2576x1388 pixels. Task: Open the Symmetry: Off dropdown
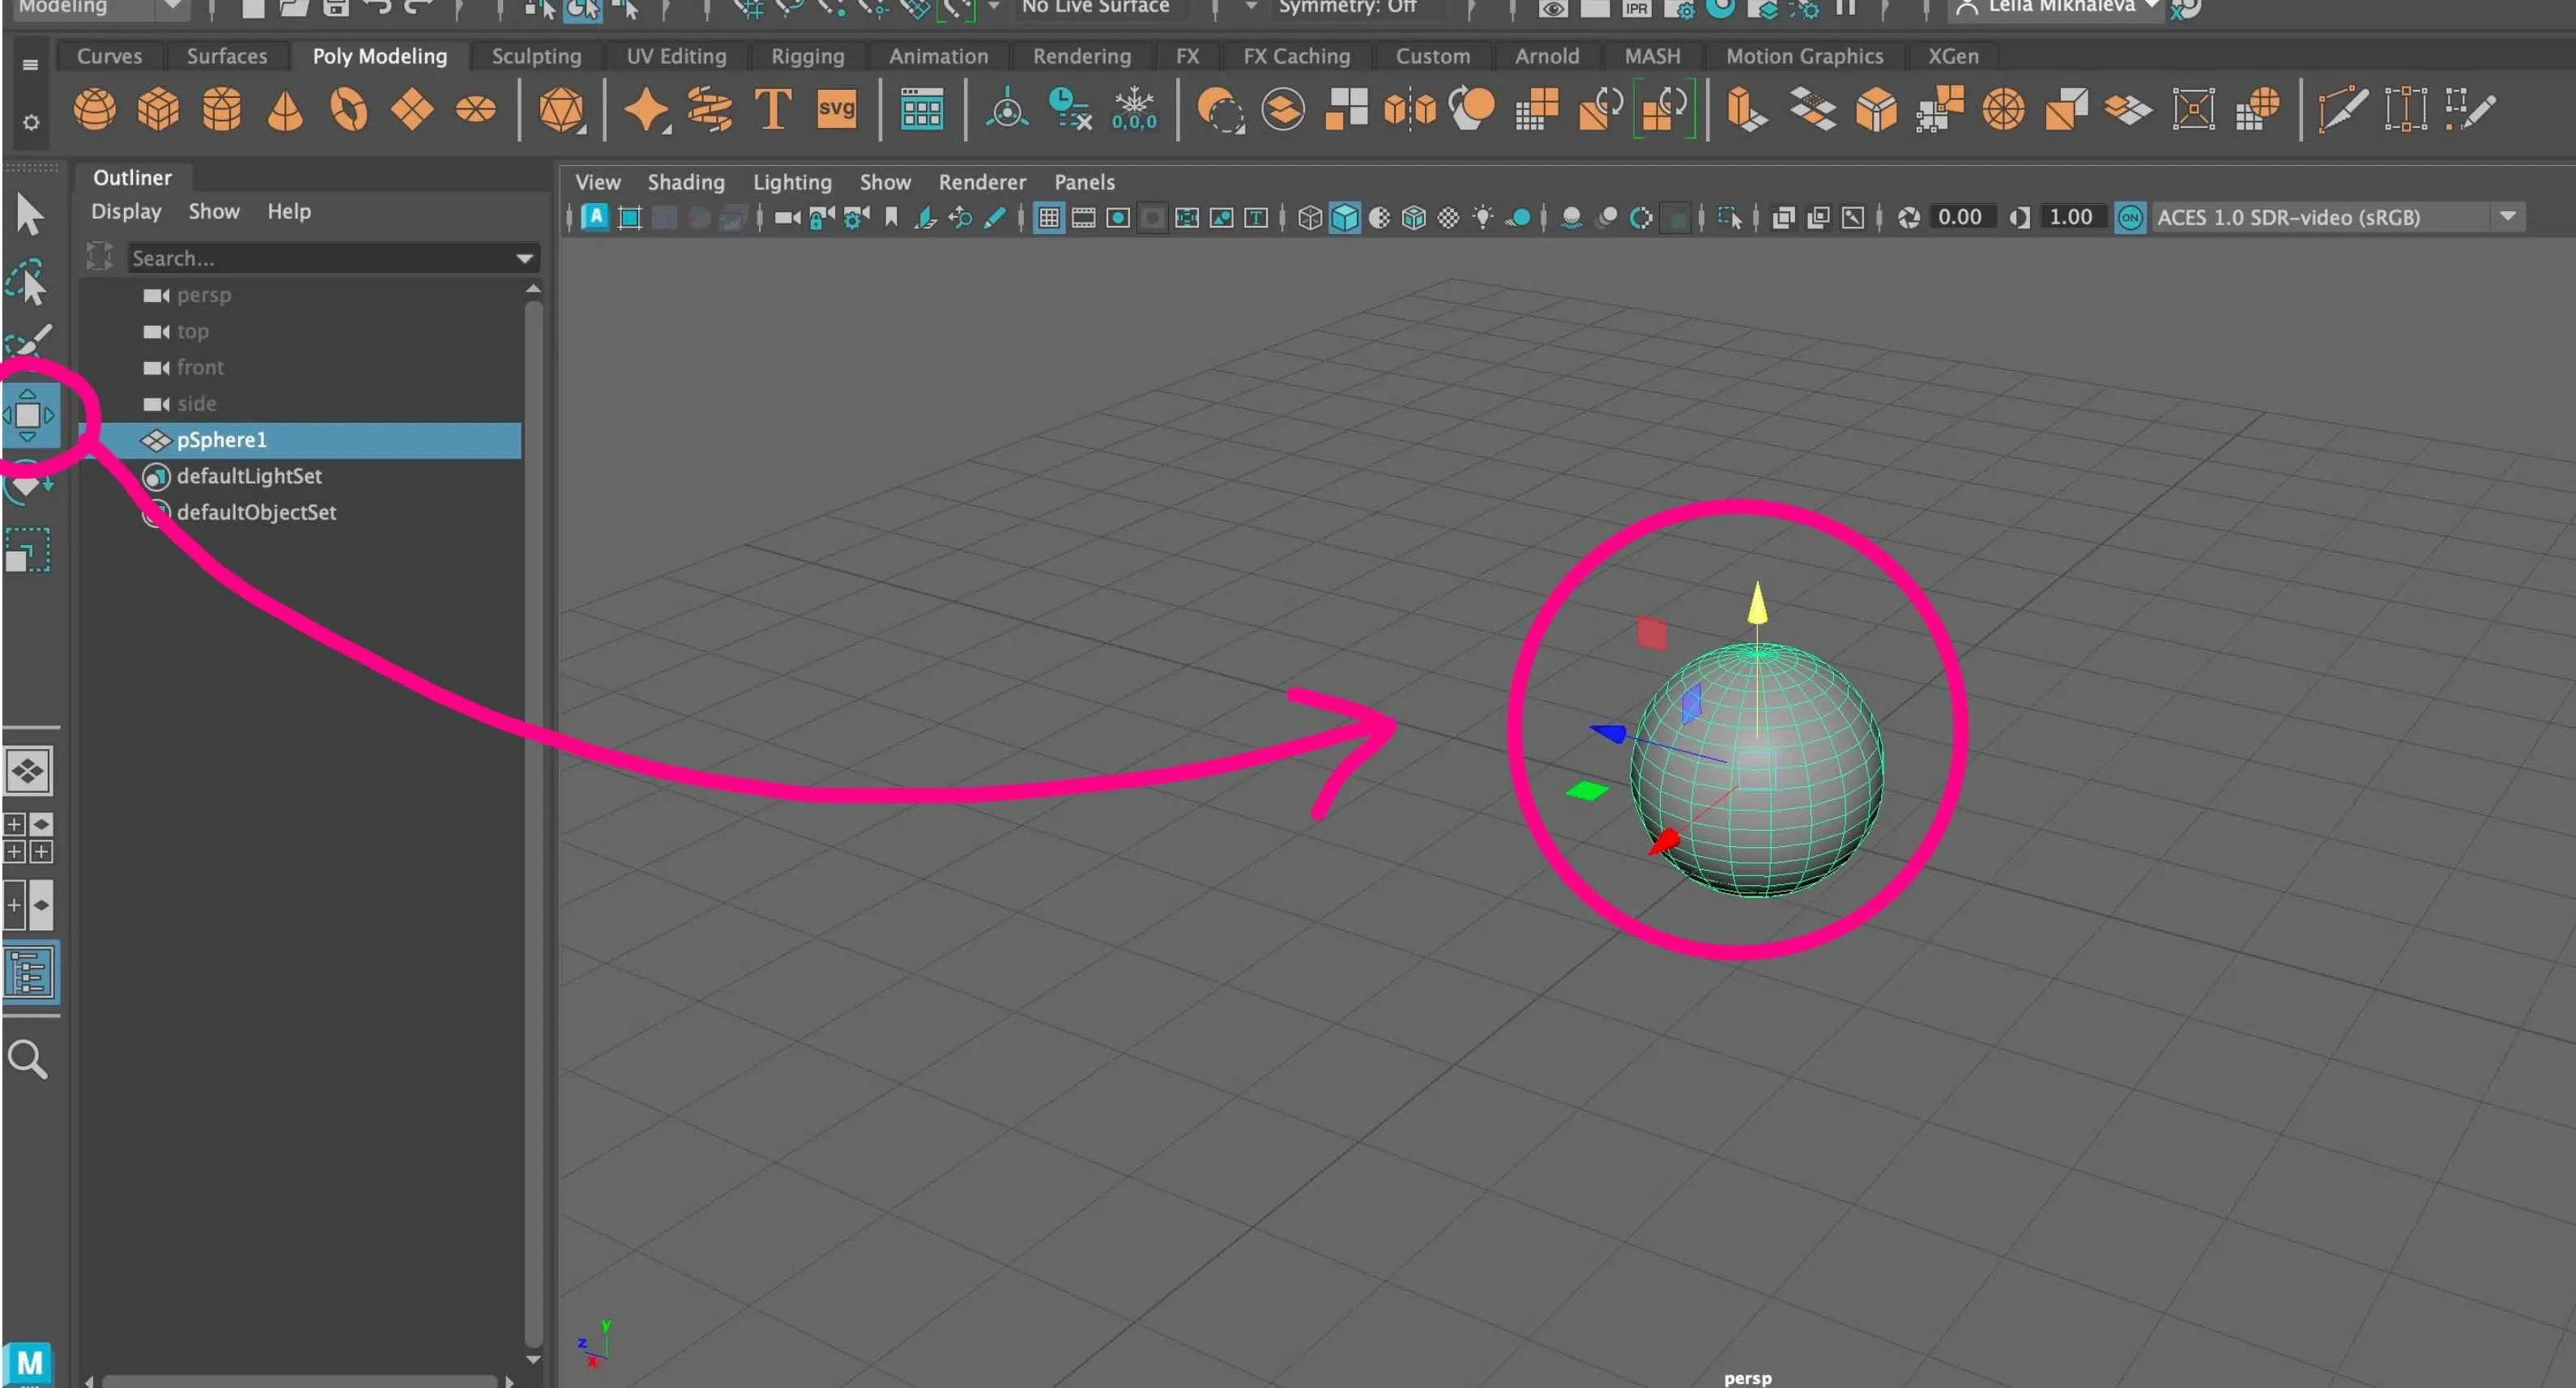coord(1346,7)
